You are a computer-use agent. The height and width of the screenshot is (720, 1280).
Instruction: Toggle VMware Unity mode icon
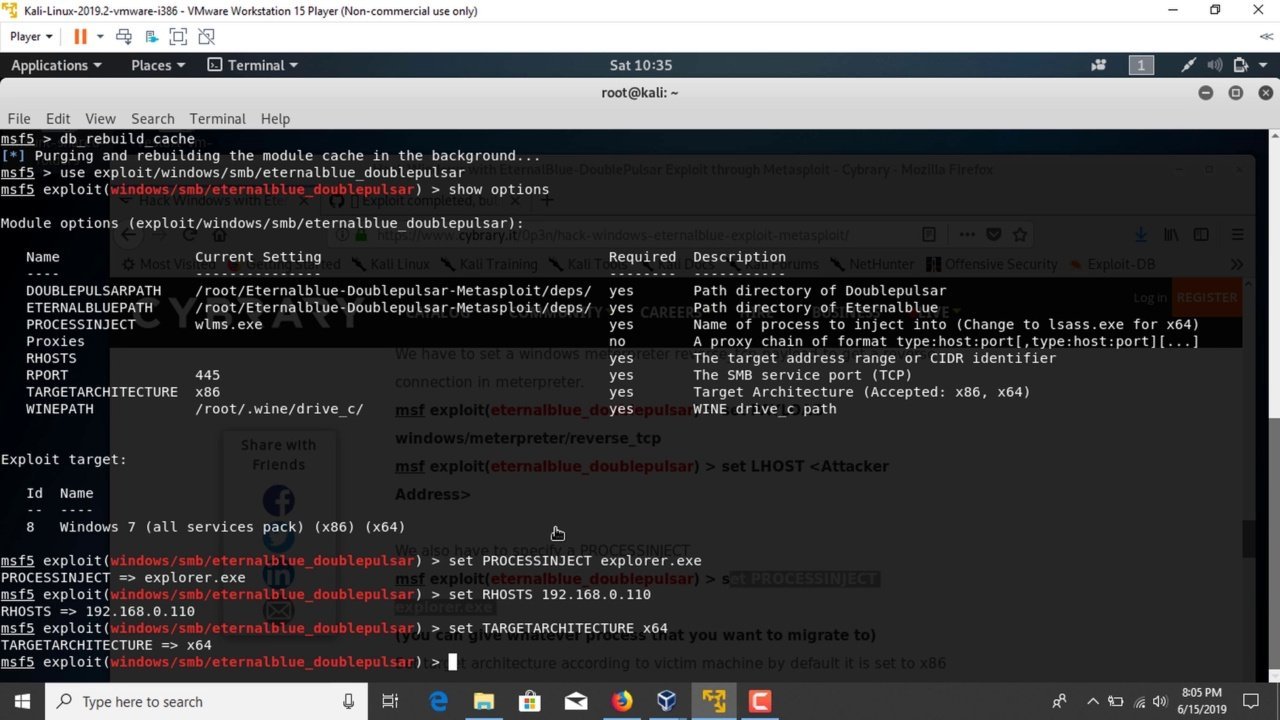pyautogui.click(x=206, y=36)
